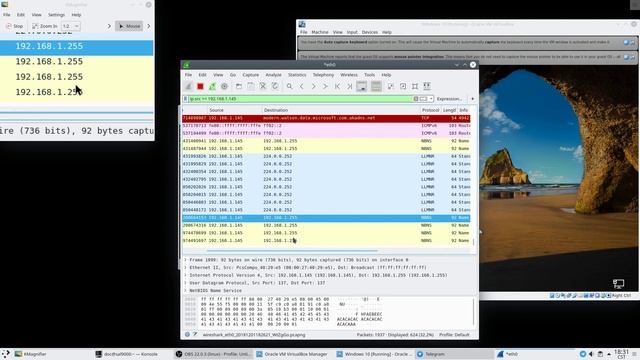Save the capture file icon in Wireshark toolbar

pyautogui.click(x=251, y=86)
